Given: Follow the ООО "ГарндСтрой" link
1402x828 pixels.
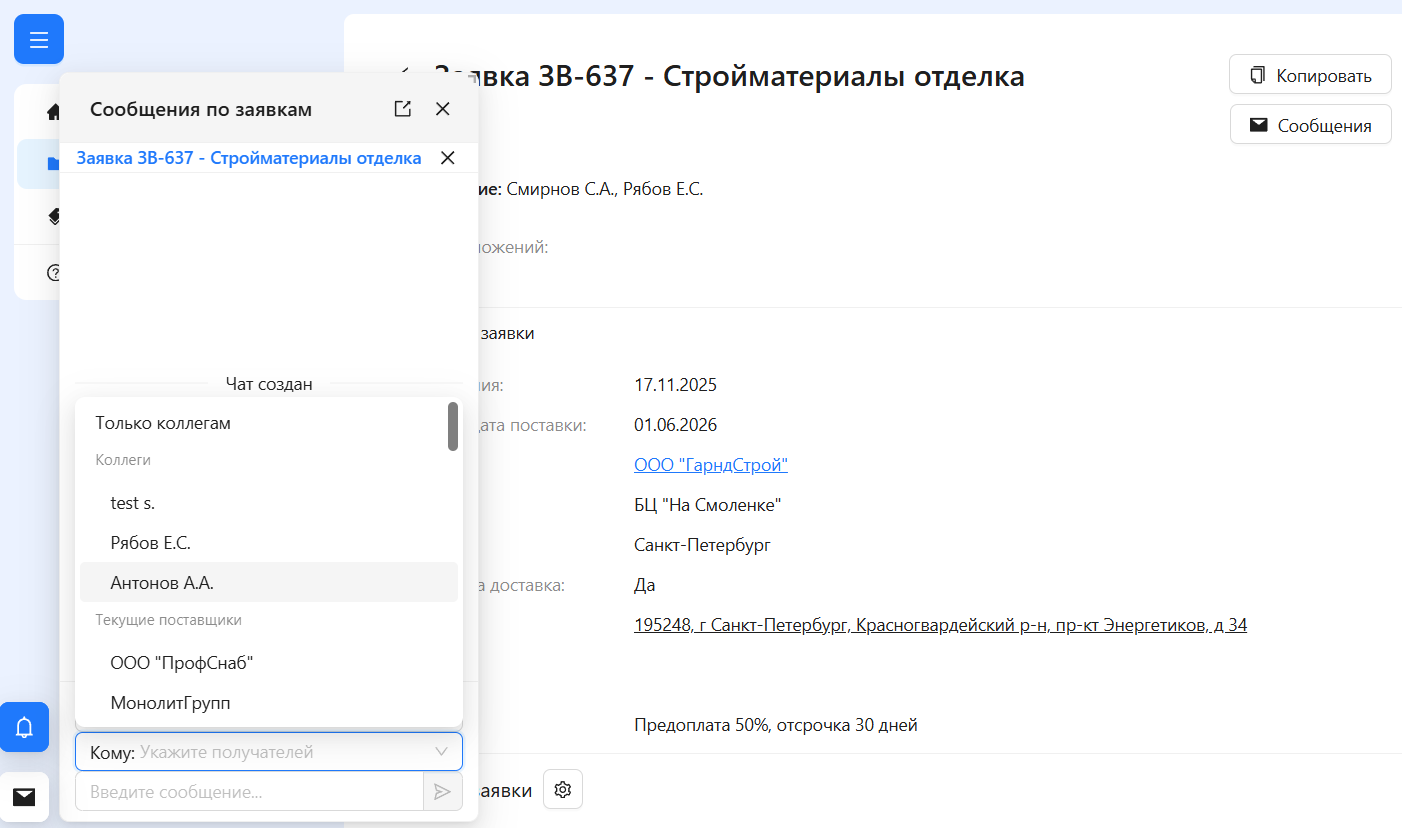Looking at the screenshot, I should point(710,464).
